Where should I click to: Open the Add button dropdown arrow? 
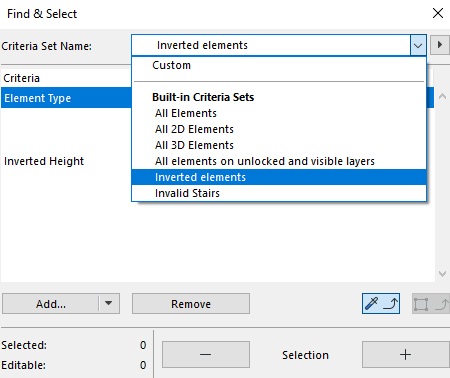(109, 303)
